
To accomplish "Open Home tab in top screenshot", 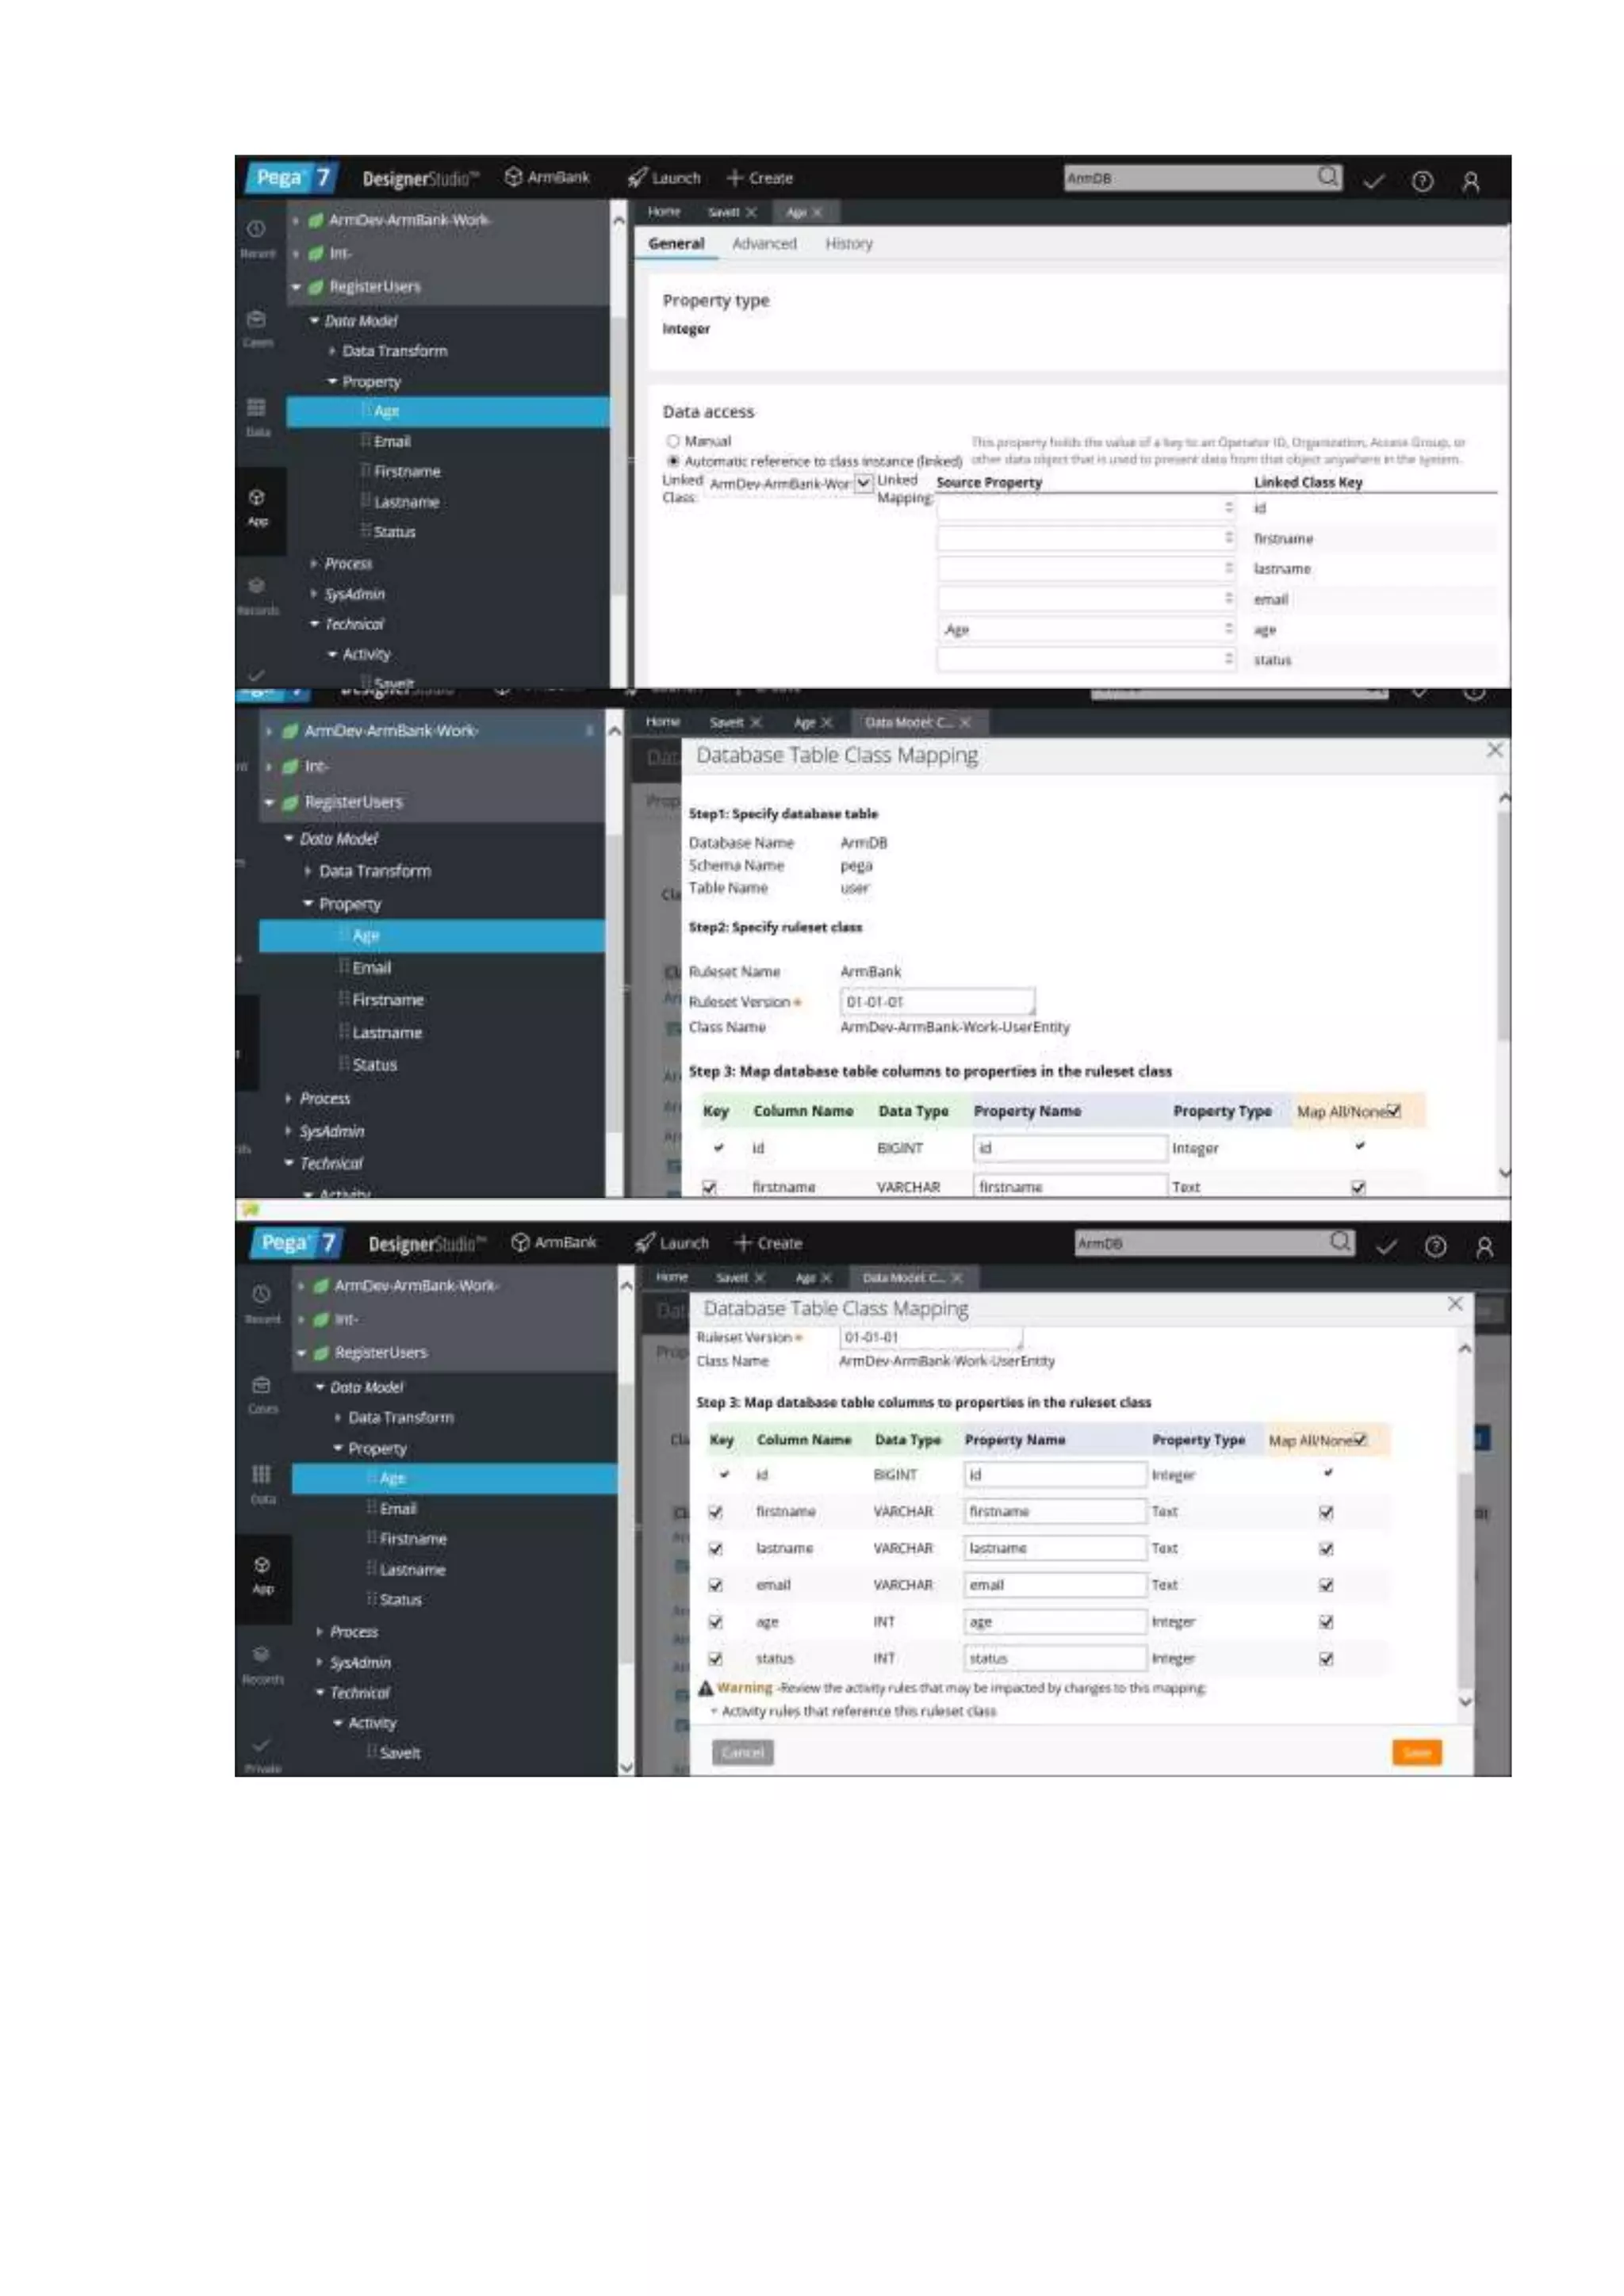I will click(x=664, y=212).
